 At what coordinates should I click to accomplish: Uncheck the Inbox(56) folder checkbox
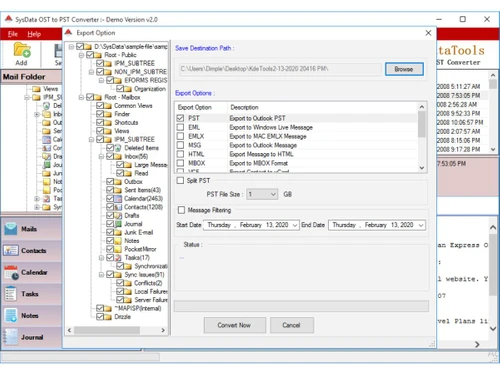(x=110, y=156)
